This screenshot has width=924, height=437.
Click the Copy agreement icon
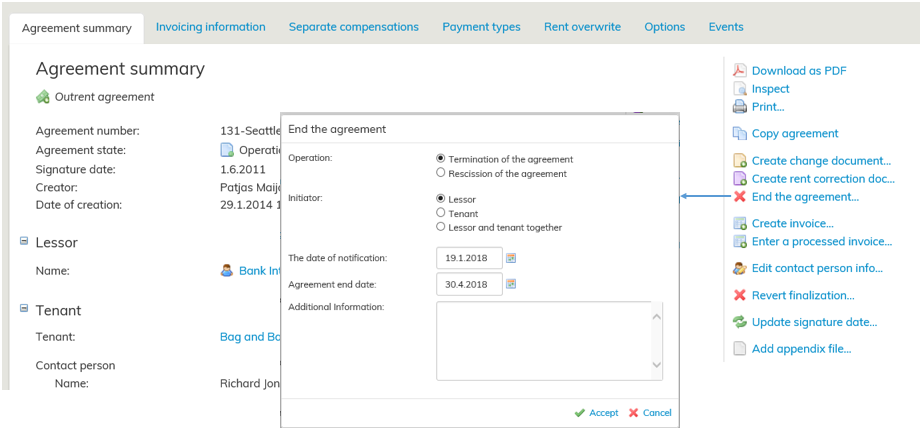pyautogui.click(x=740, y=134)
